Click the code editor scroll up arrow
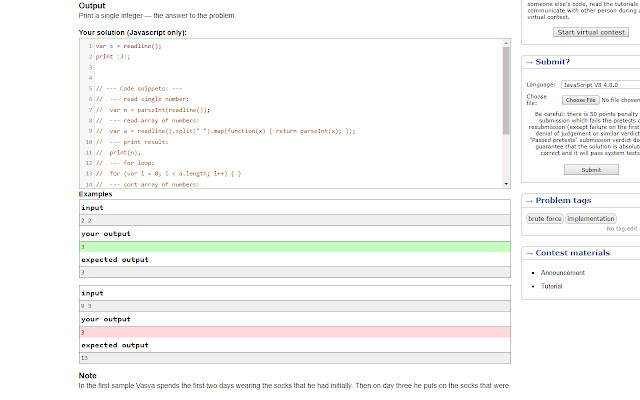Image resolution: width=640 pixels, height=400 pixels. [506, 43]
